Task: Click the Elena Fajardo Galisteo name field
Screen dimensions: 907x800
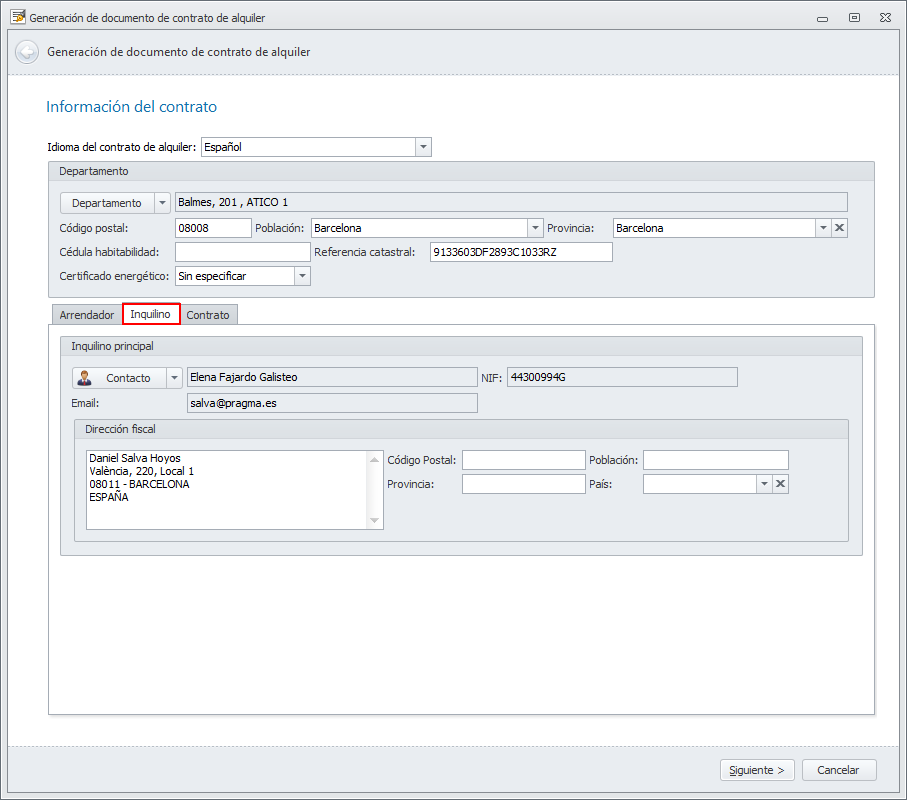Action: pos(332,377)
